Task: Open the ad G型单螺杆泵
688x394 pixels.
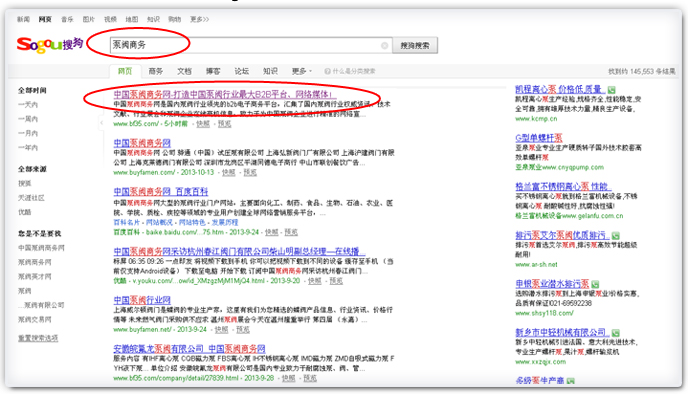Action: coord(539,138)
